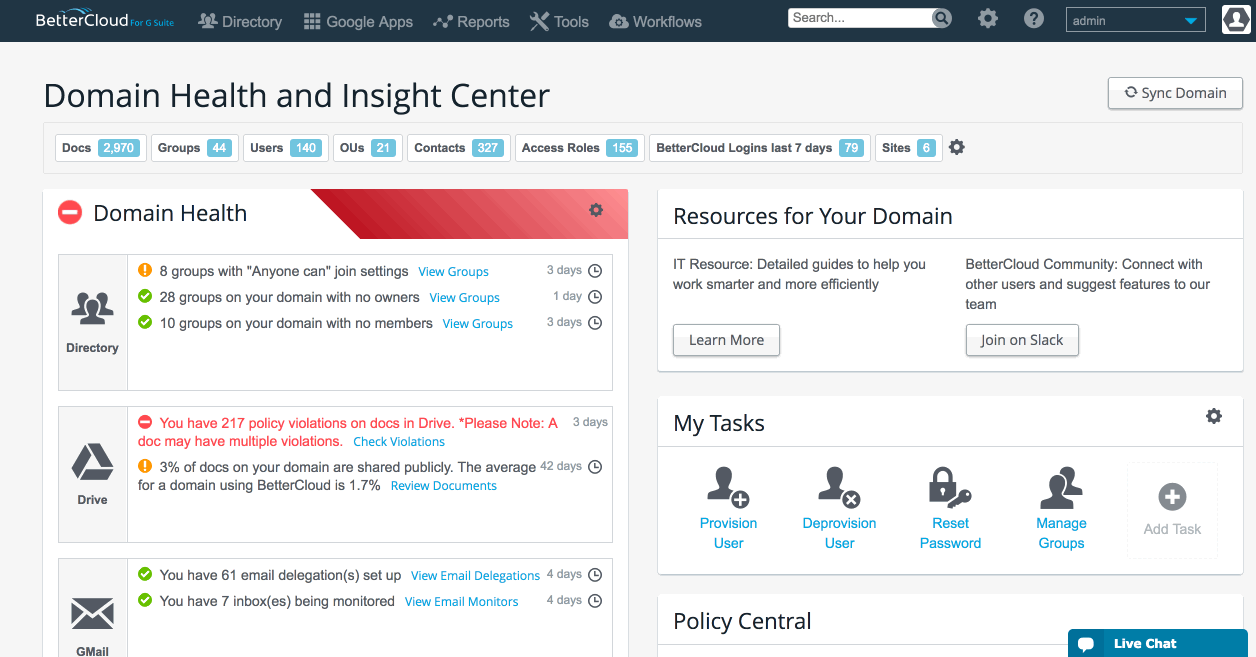Open the Google Apps menu

pos(358,21)
